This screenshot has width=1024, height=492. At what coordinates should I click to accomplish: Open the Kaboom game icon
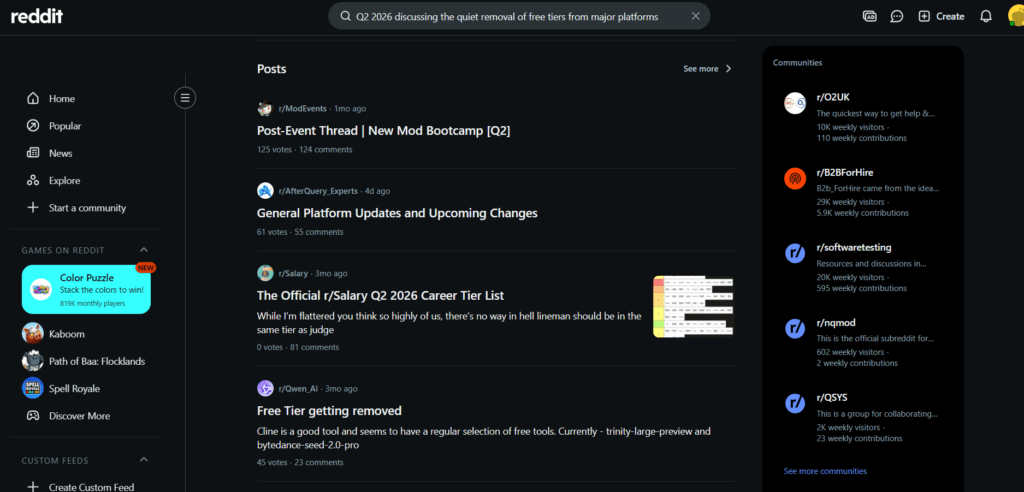pyautogui.click(x=33, y=334)
